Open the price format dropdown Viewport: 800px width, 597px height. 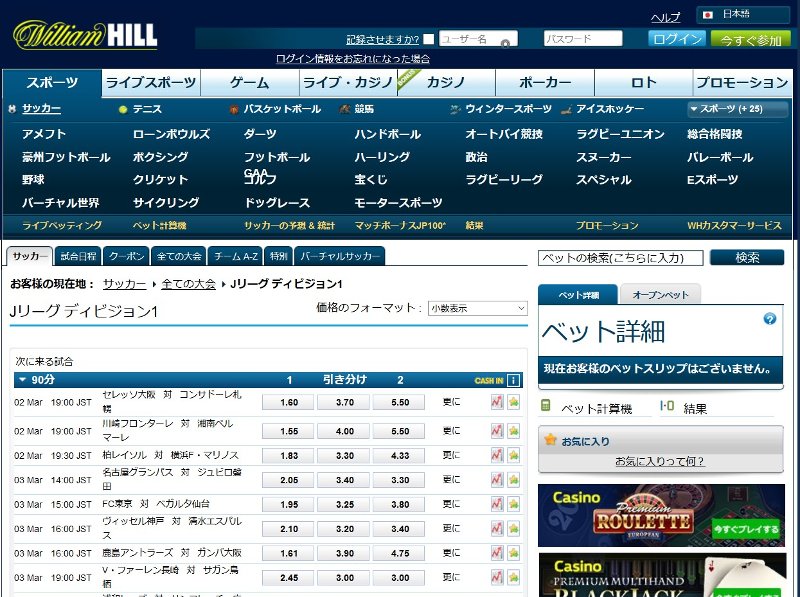(x=477, y=308)
